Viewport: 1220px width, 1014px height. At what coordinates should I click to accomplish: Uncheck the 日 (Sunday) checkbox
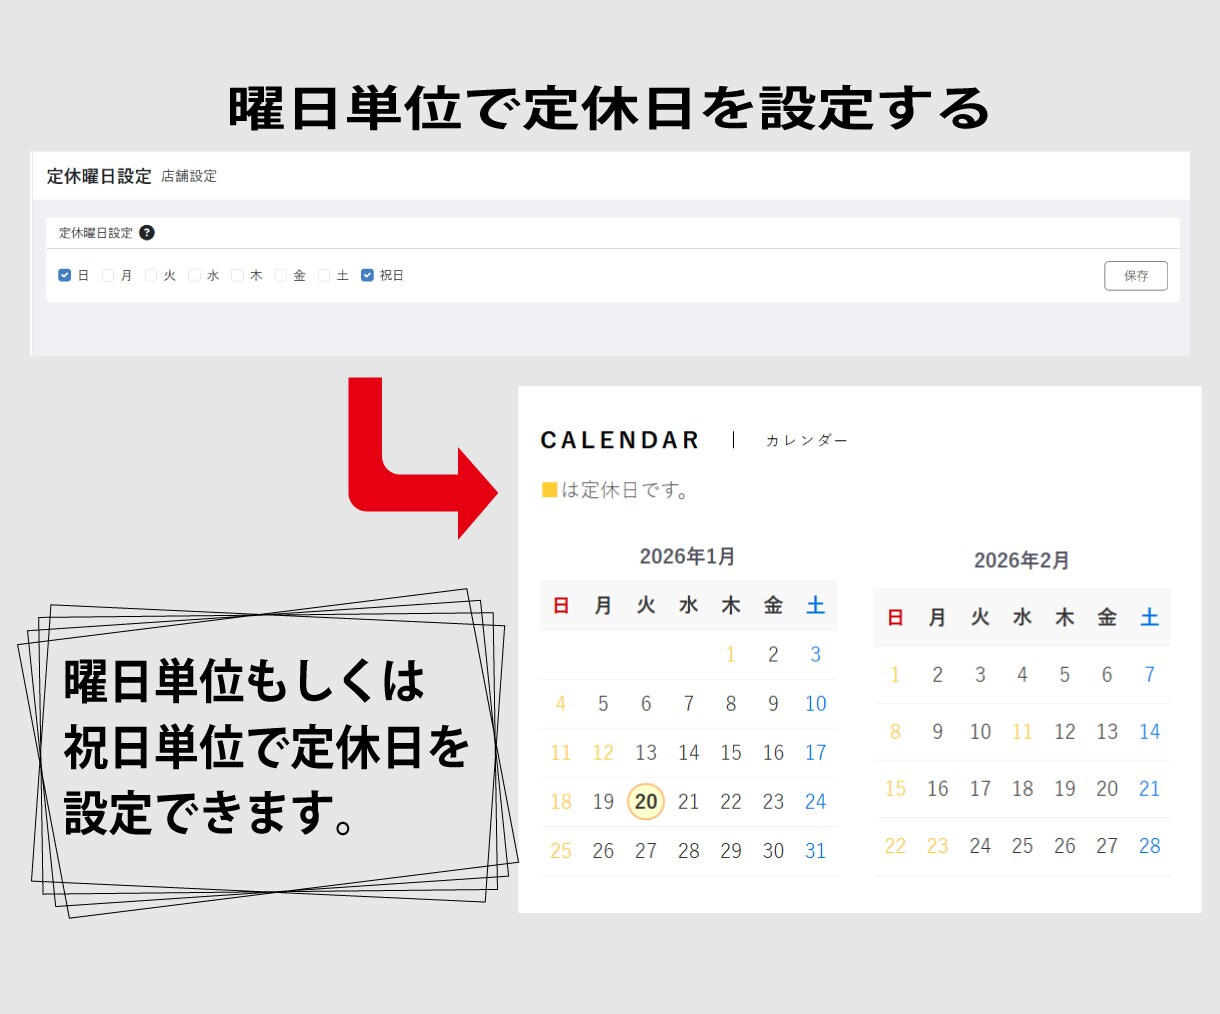[x=65, y=275]
